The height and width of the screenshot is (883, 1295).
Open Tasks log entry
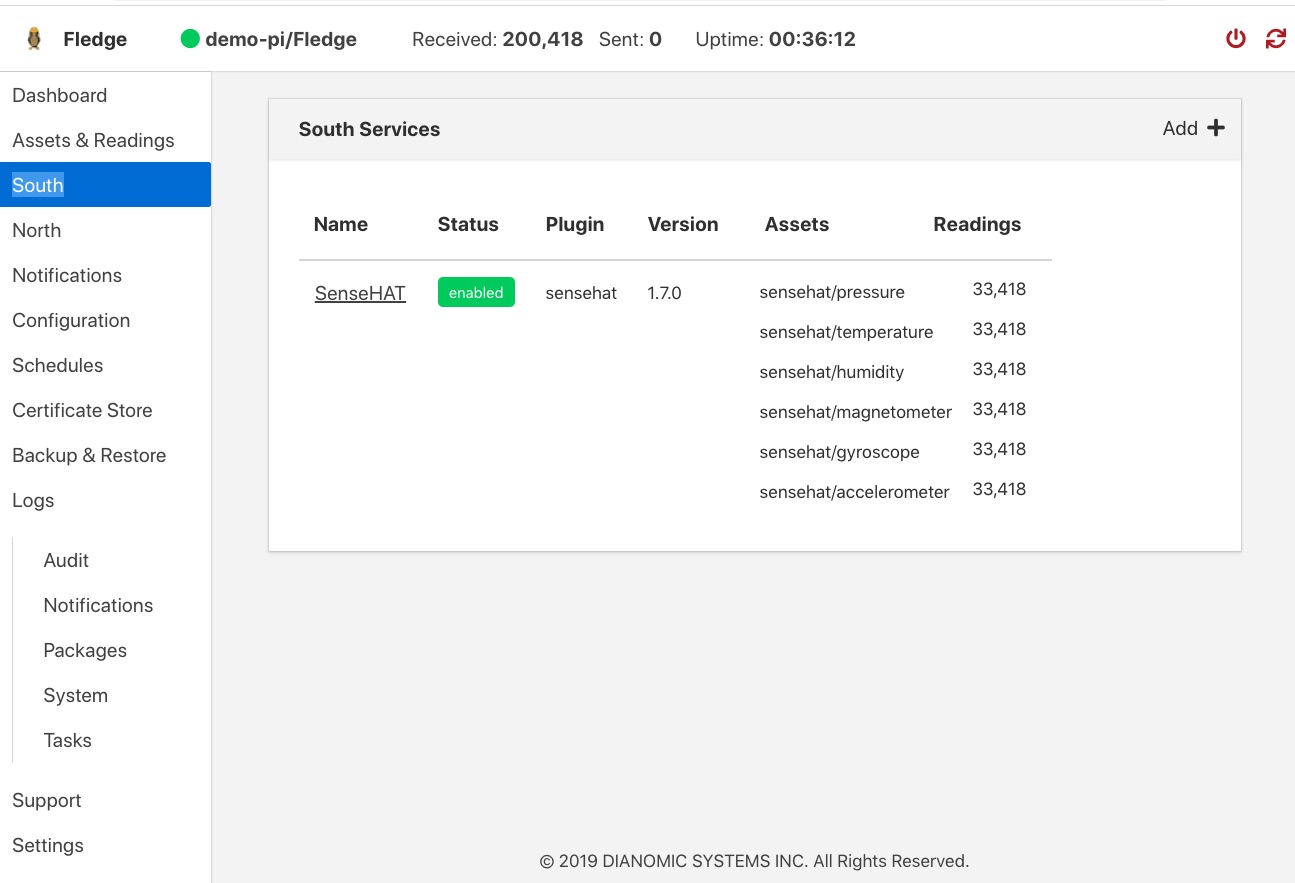click(x=67, y=740)
